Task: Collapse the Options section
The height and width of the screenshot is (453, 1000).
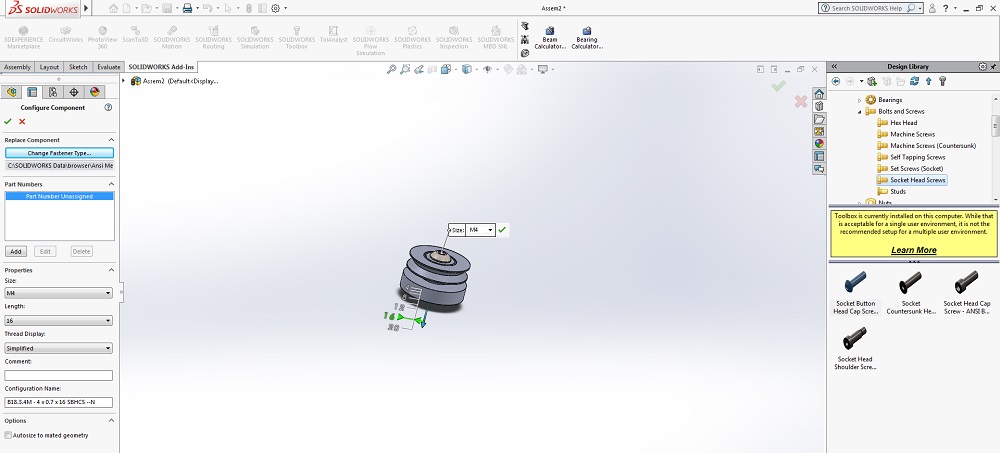Action: pos(111,420)
